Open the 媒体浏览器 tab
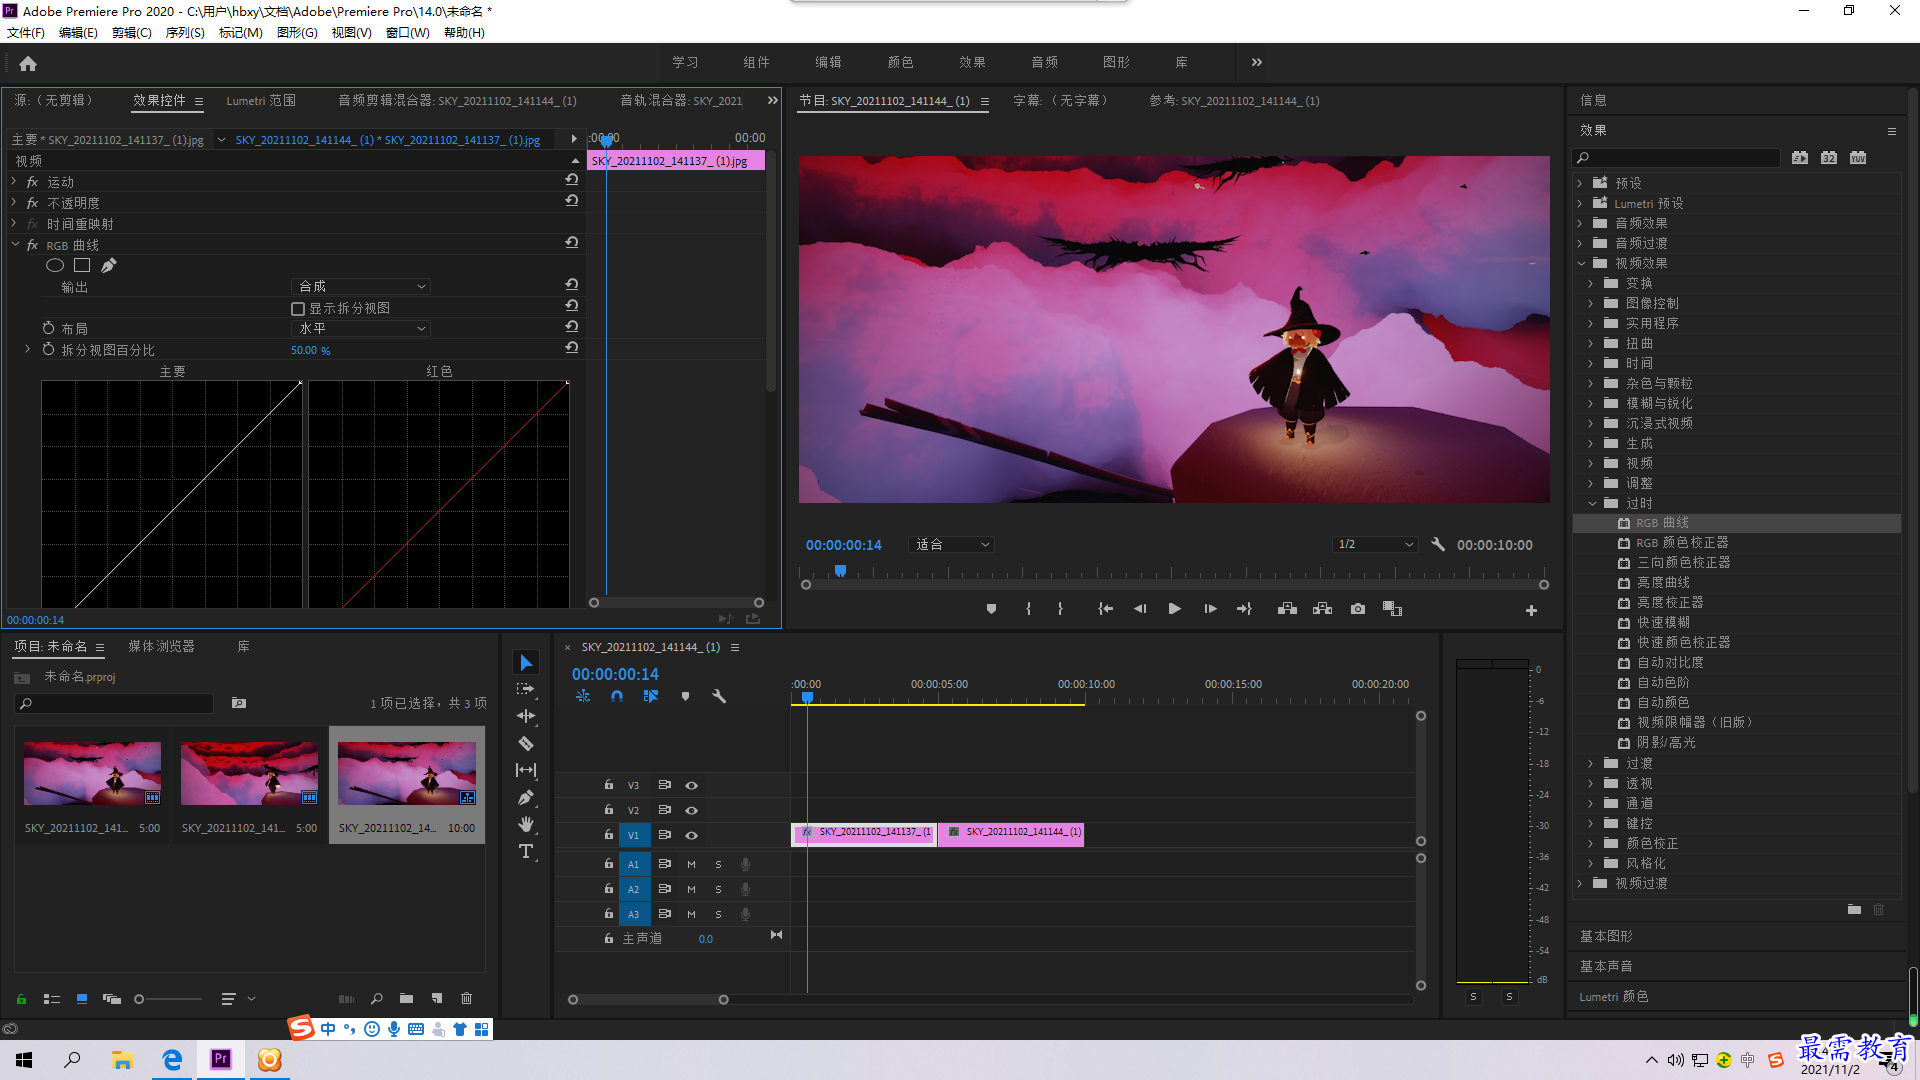The width and height of the screenshot is (1920, 1080). (x=161, y=646)
